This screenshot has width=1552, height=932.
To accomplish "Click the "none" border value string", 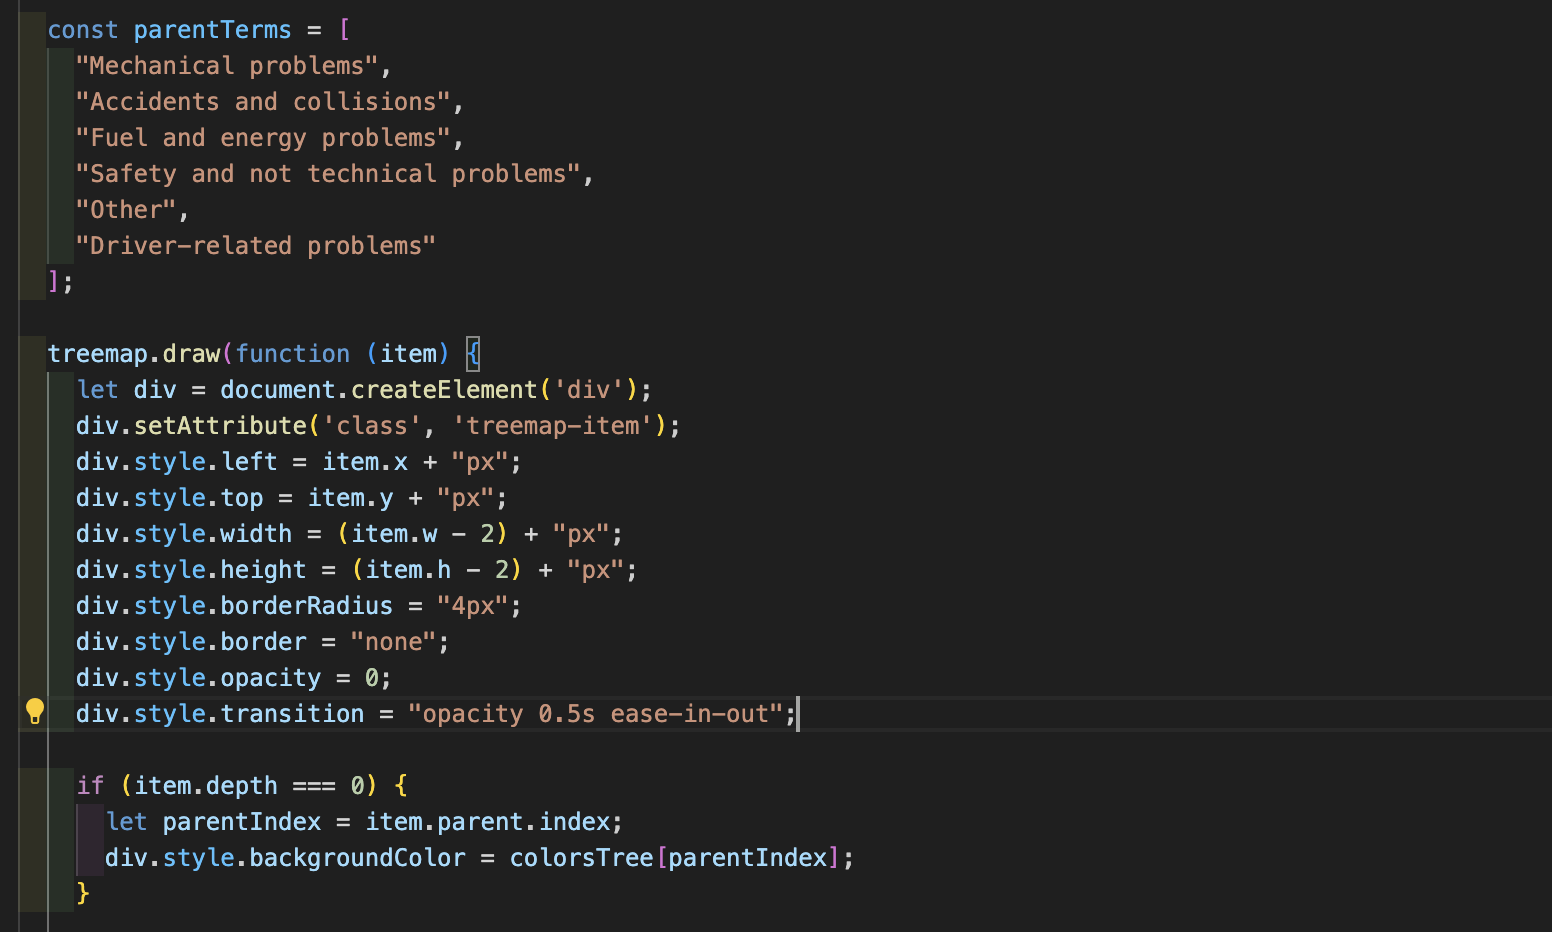I will pos(393,642).
